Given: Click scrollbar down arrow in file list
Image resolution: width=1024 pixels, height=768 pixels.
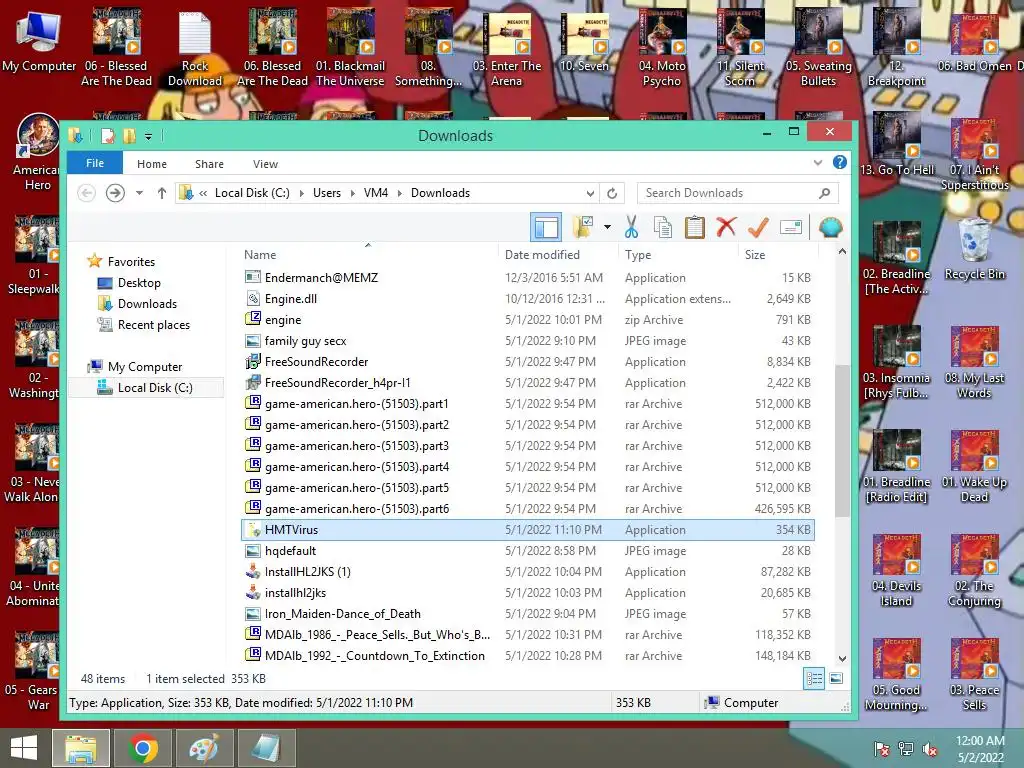Looking at the screenshot, I should coord(842,659).
